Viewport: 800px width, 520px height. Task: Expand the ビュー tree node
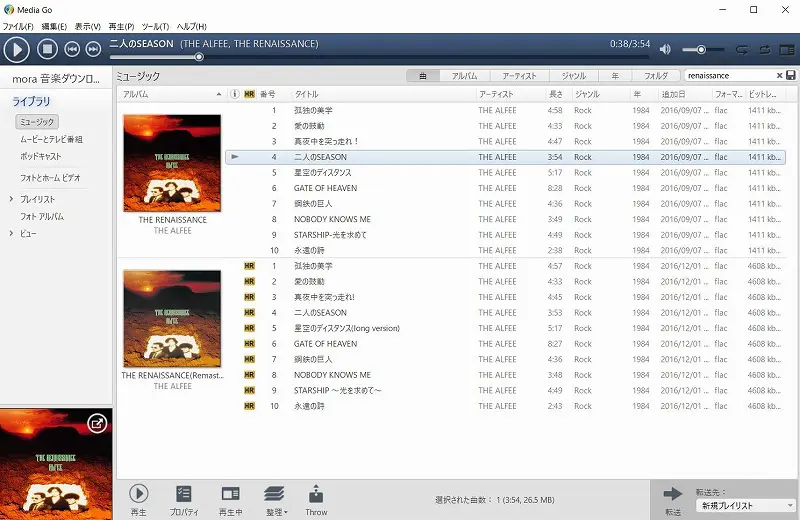click(x=11, y=233)
